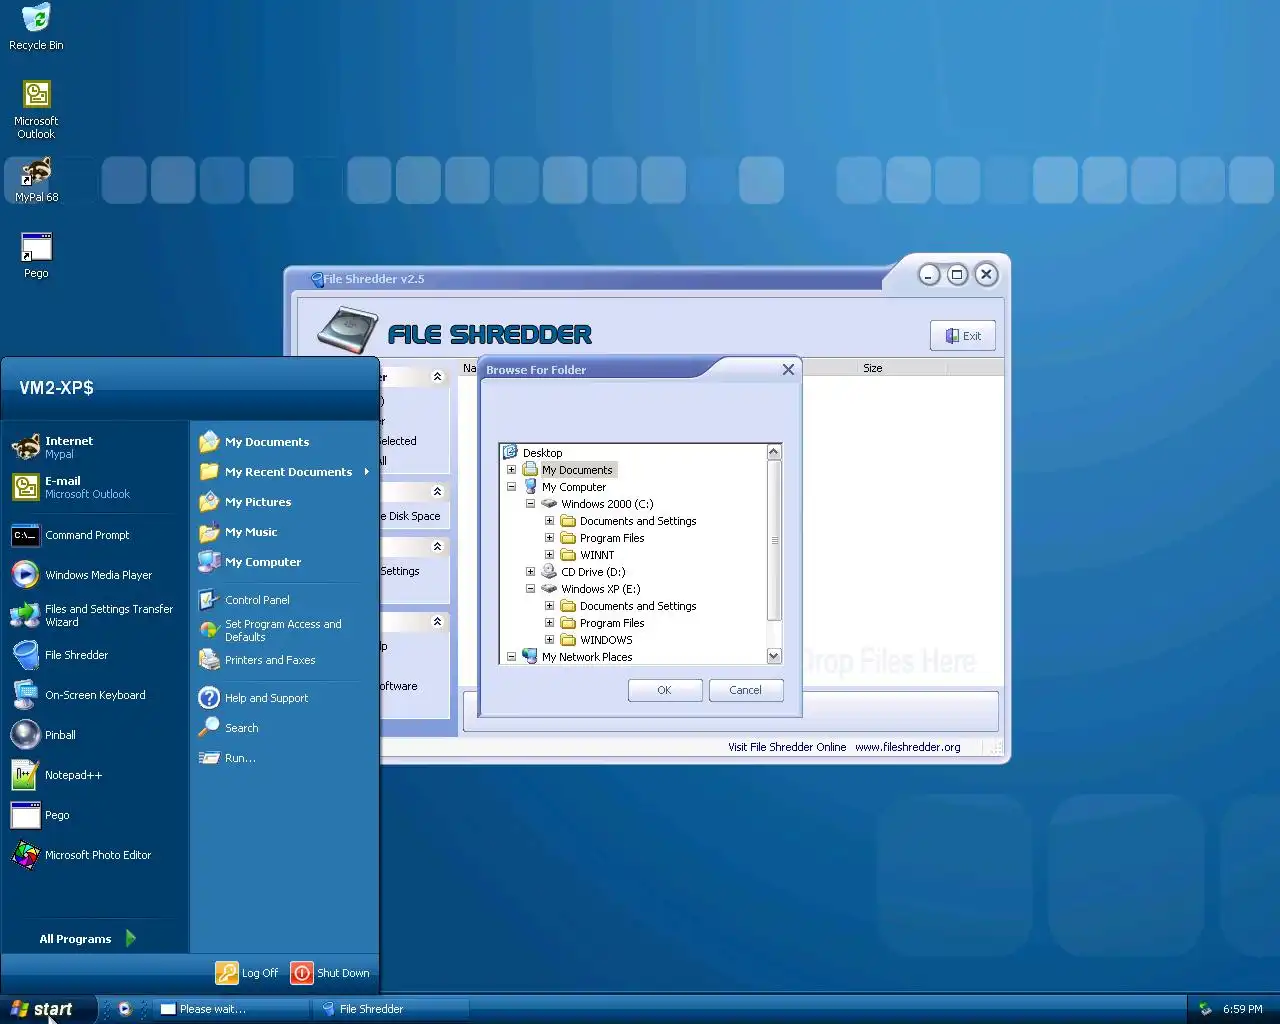Image resolution: width=1280 pixels, height=1024 pixels.
Task: Click folder tree scrollbar down arrow
Action: [x=773, y=656]
